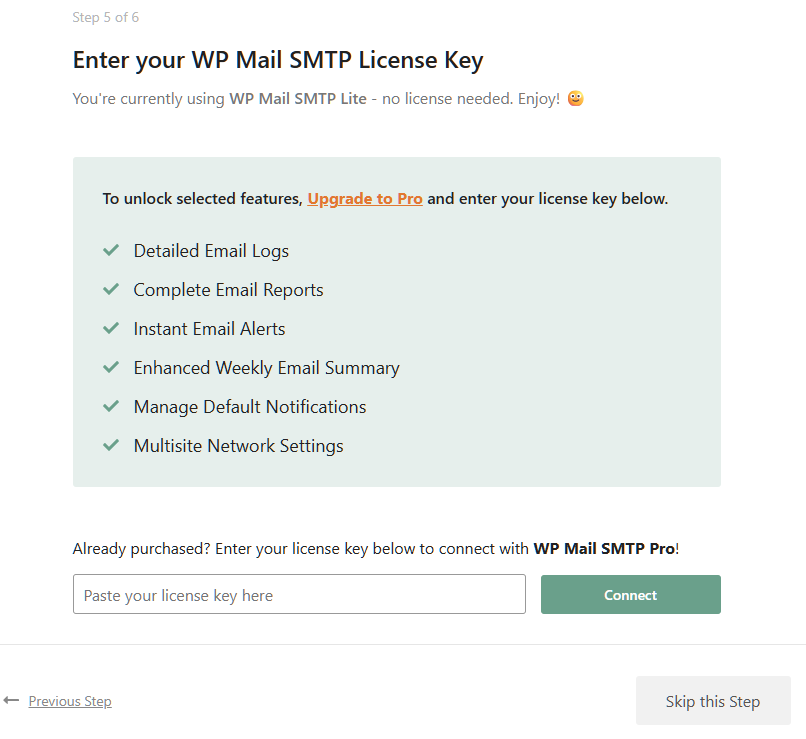The width and height of the screenshot is (806, 739).
Task: Go back via Previous Step link
Action: pos(70,702)
